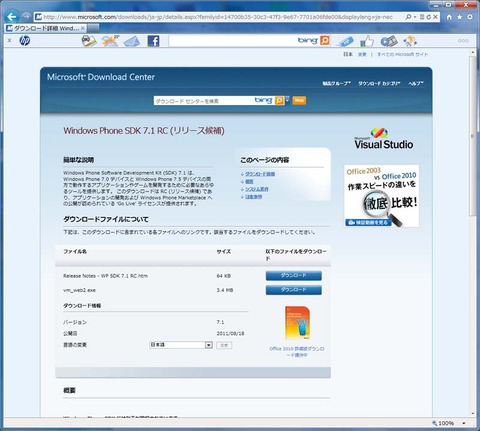Download vm_web2.exe file
Screen dimensions: 480x431
point(294,290)
